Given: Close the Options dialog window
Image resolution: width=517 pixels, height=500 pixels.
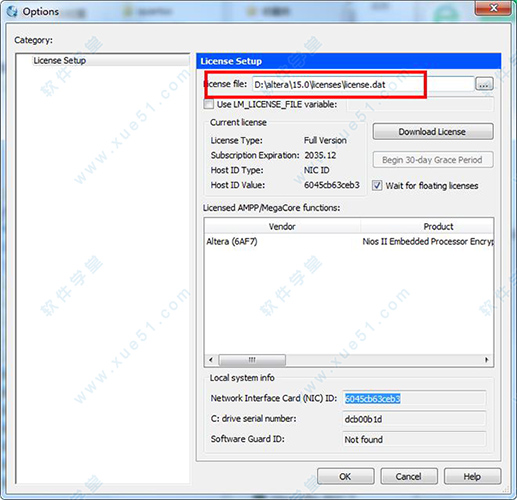Looking at the screenshot, I should (x=493, y=8).
